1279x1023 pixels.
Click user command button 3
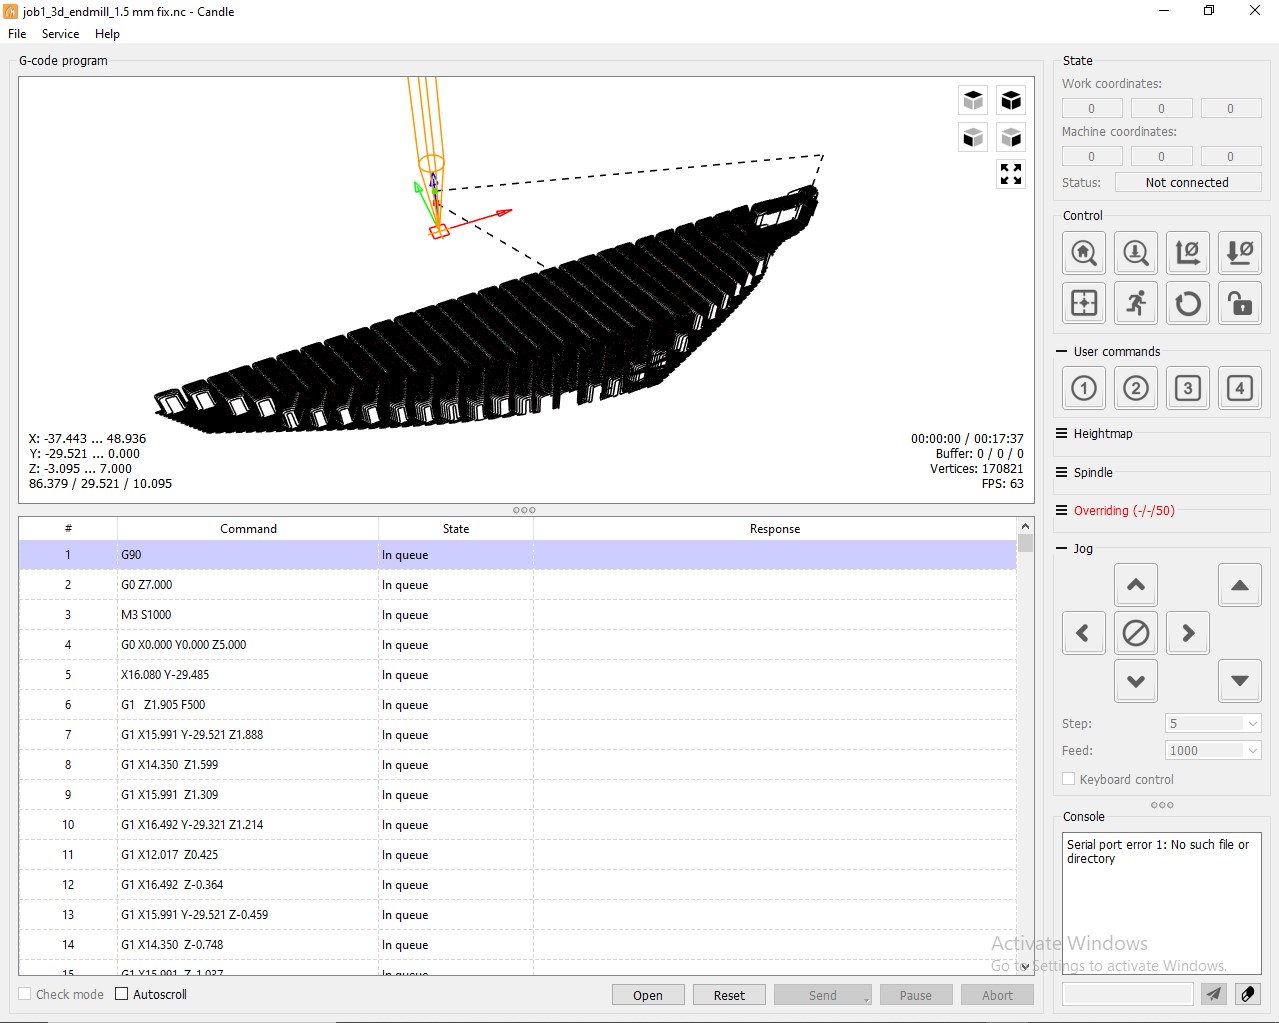tap(1188, 388)
